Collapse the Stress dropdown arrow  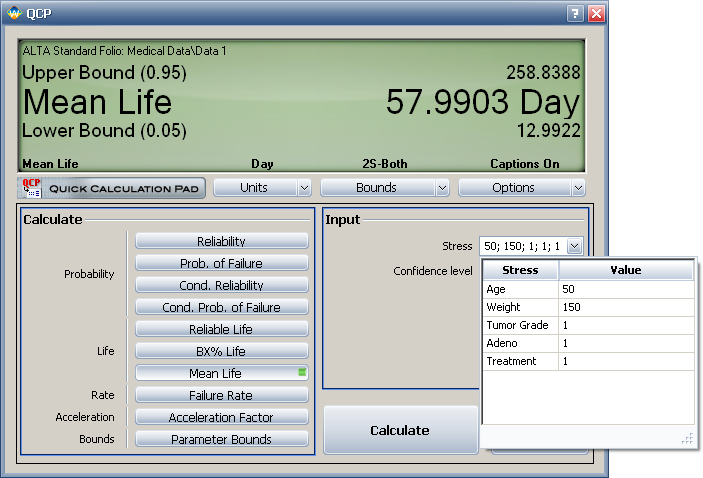coord(574,246)
